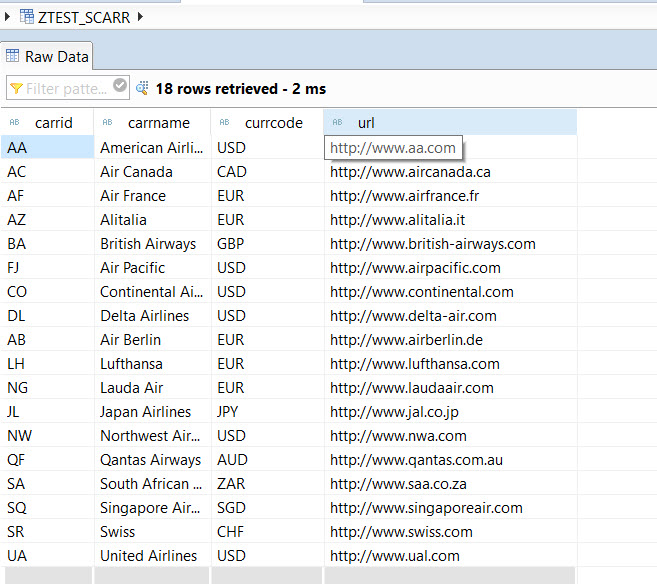Image resolution: width=657 pixels, height=584 pixels.
Task: Expand the arrow right of ZTEST_SCARR
Action: click(x=140, y=17)
